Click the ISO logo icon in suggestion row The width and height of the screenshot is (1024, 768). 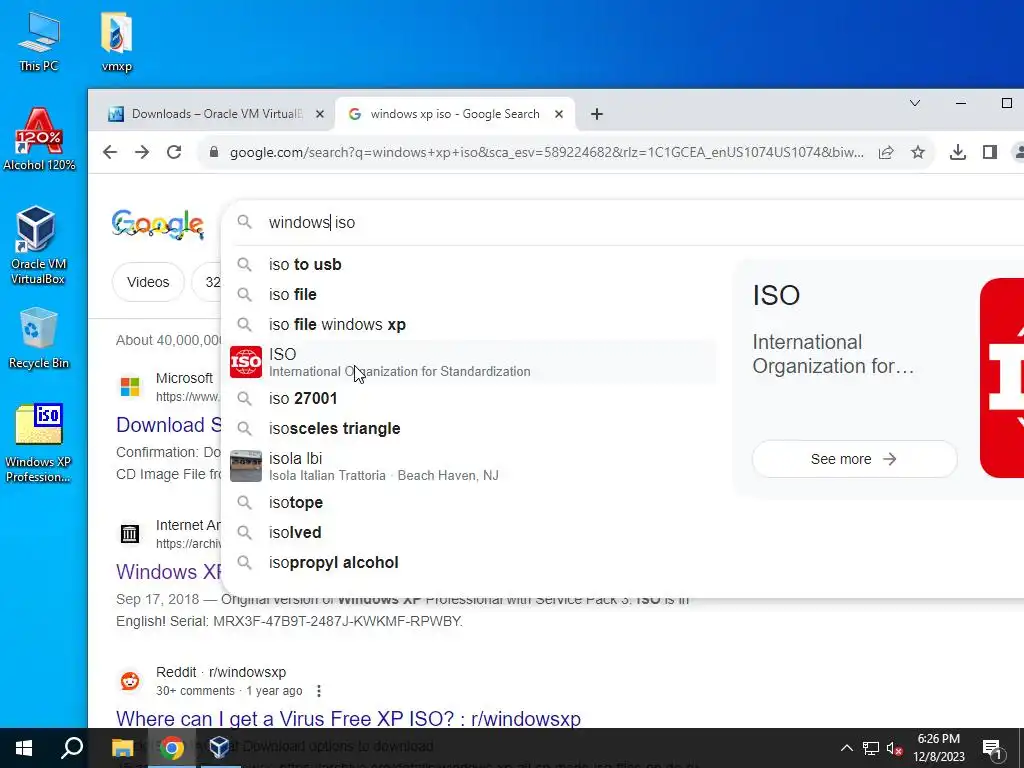pyautogui.click(x=246, y=362)
